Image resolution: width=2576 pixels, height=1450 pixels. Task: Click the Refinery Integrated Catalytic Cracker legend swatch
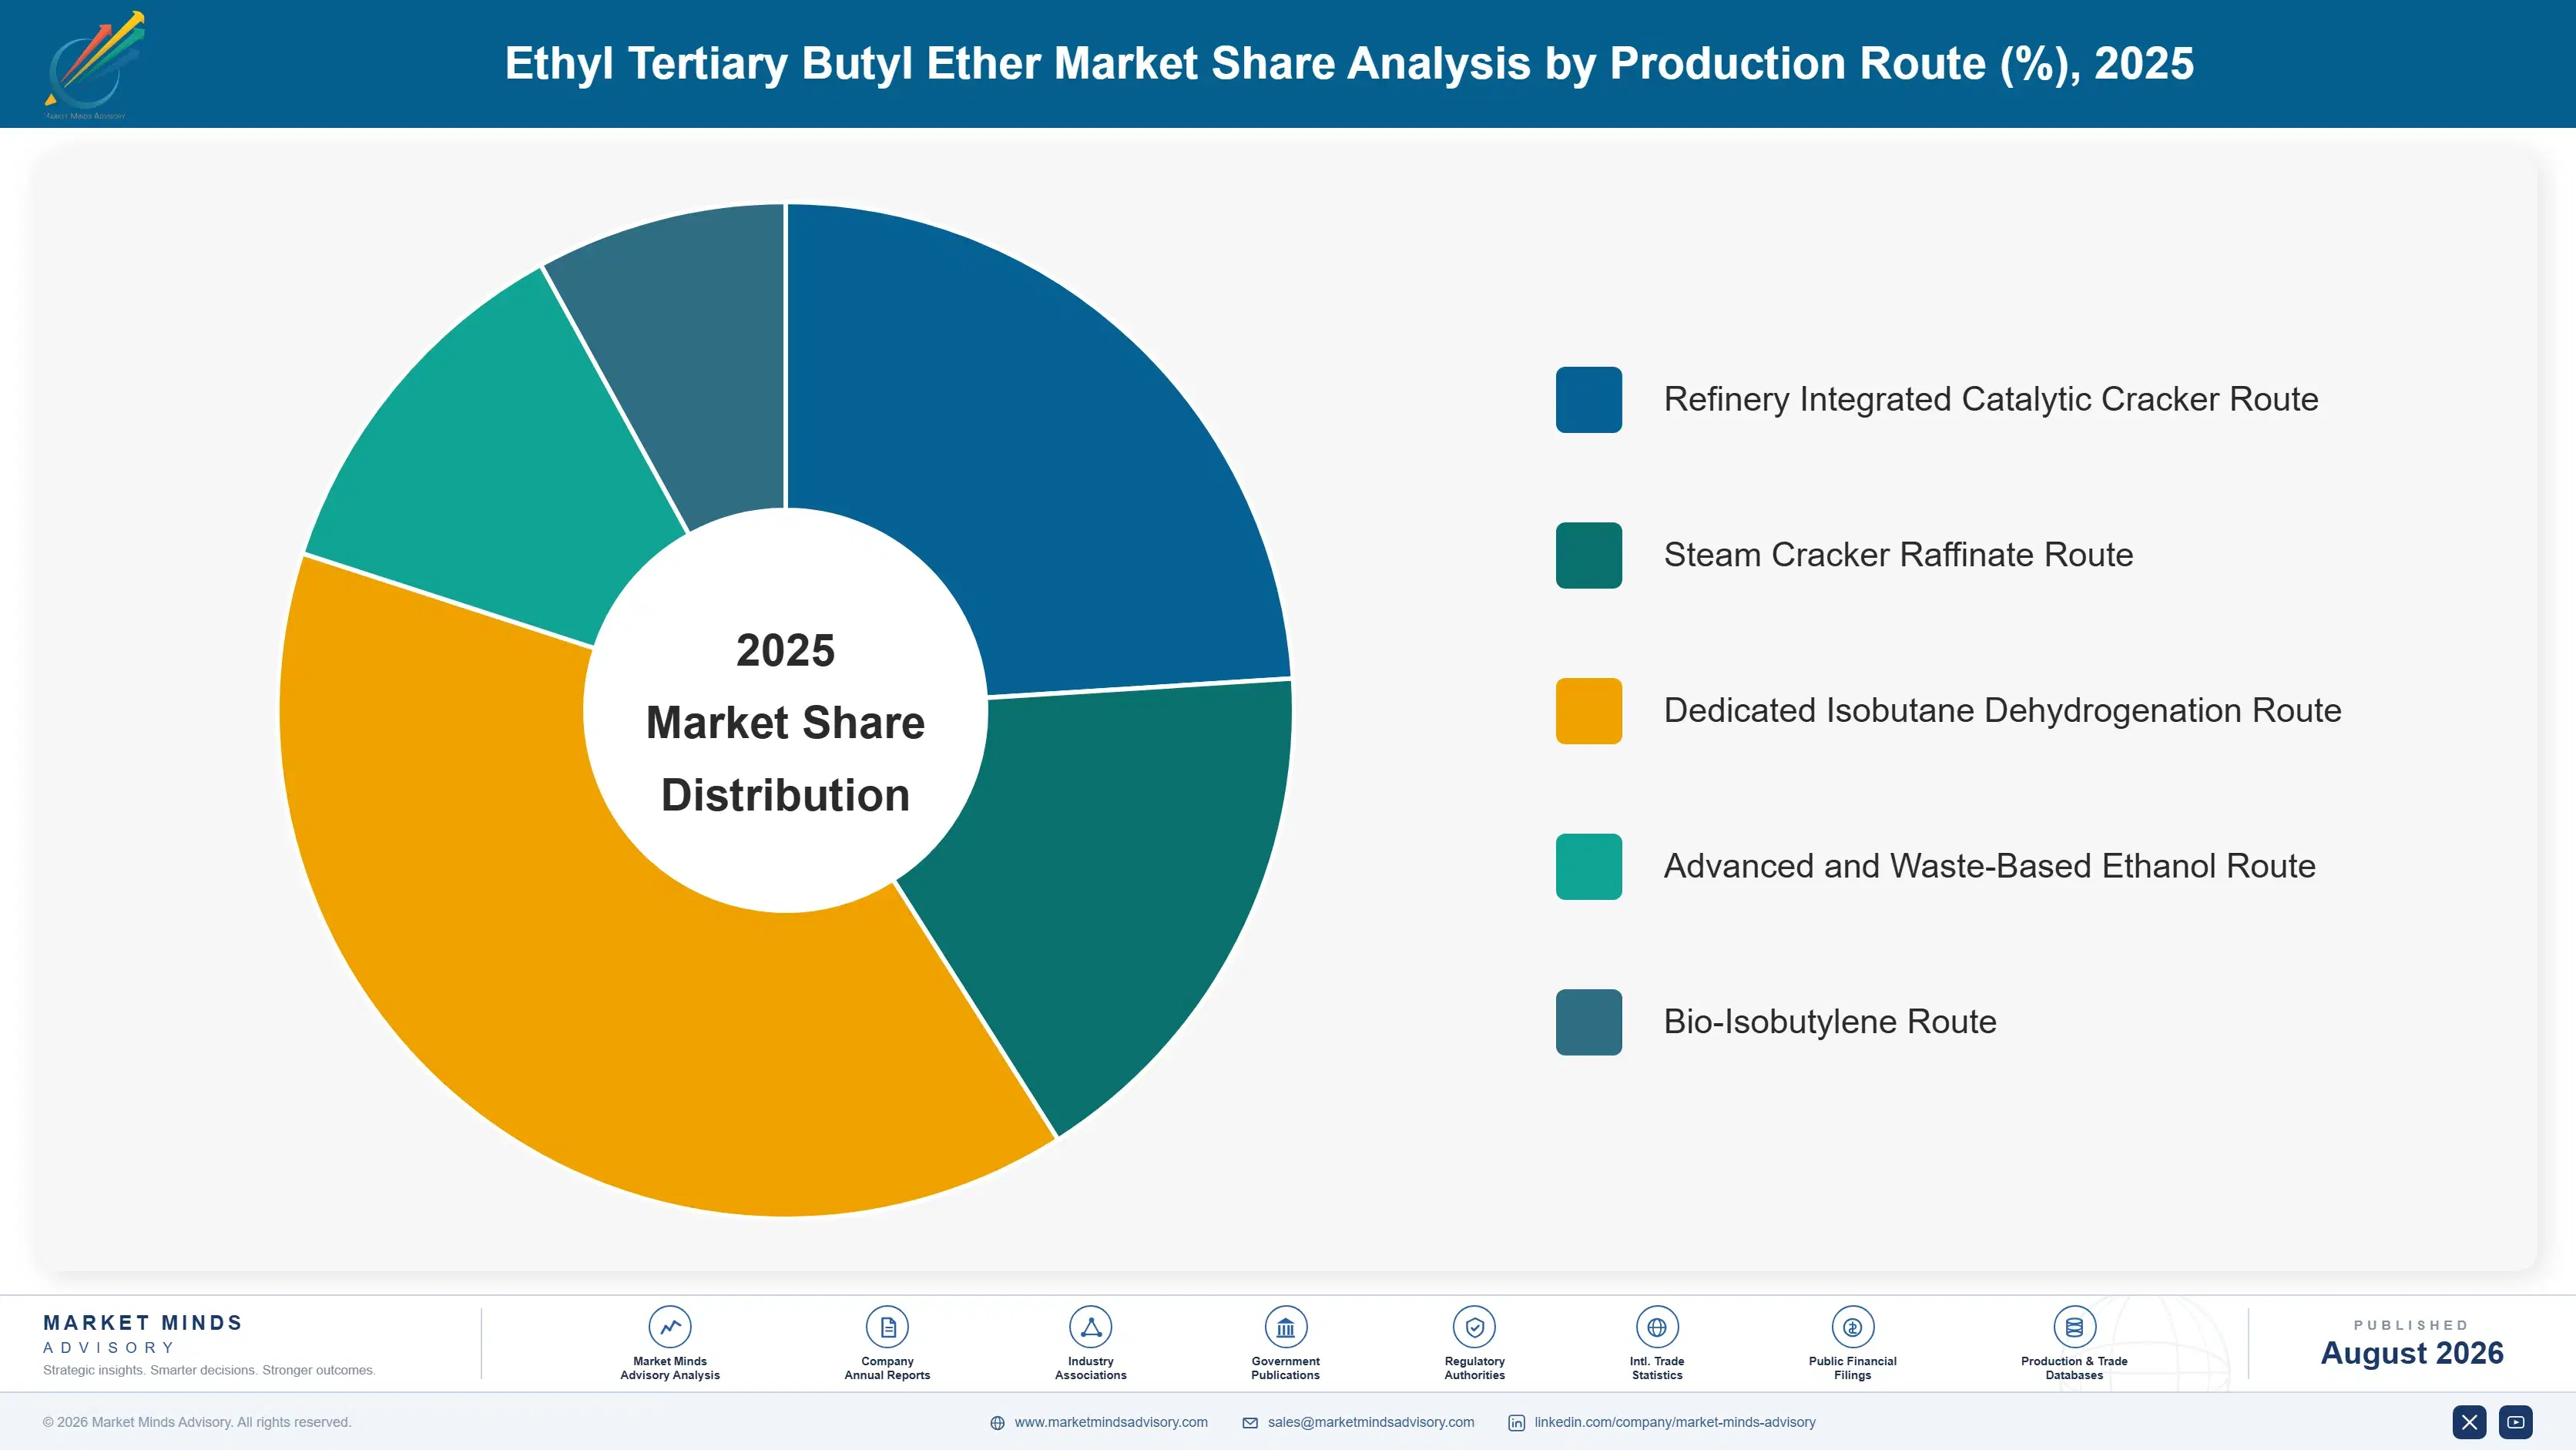click(1588, 399)
